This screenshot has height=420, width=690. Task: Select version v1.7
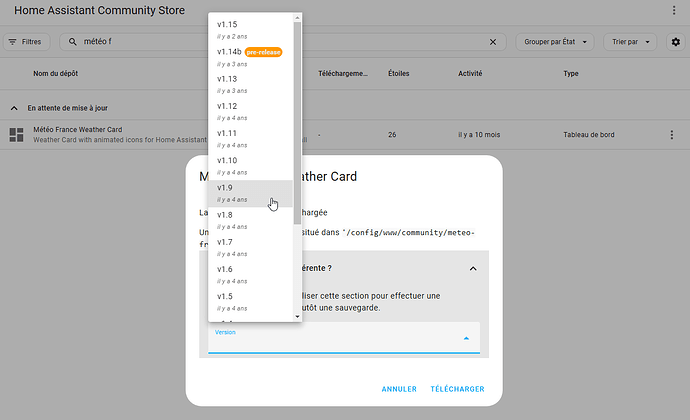coord(250,248)
